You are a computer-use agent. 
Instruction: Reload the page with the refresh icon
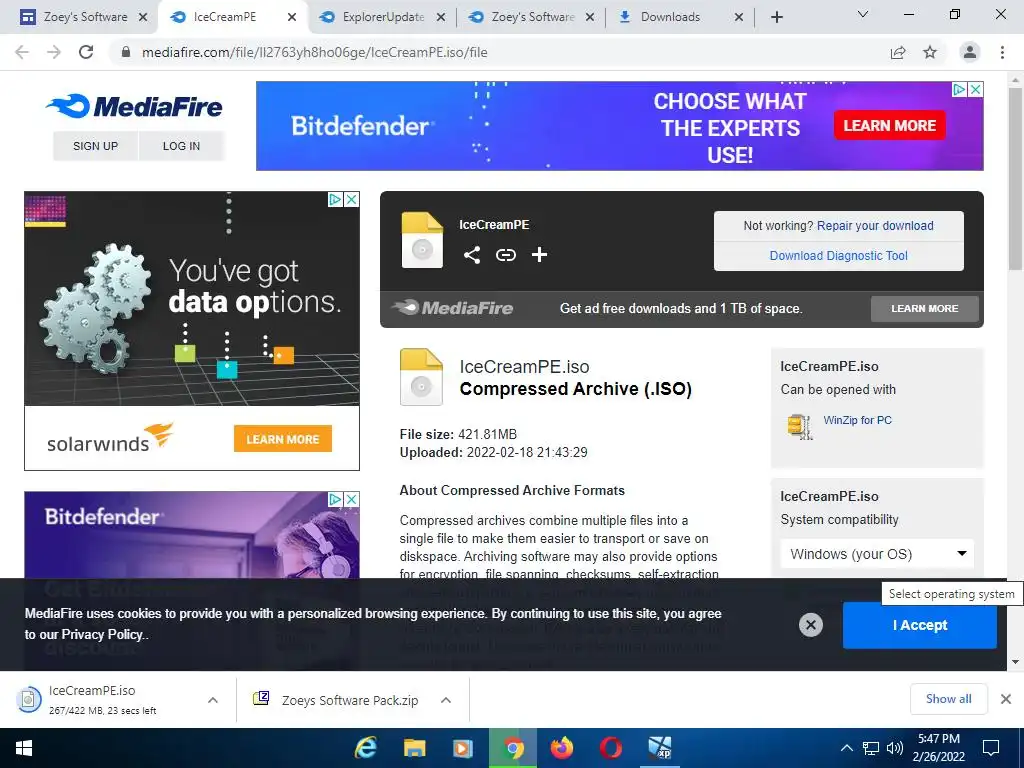click(86, 52)
